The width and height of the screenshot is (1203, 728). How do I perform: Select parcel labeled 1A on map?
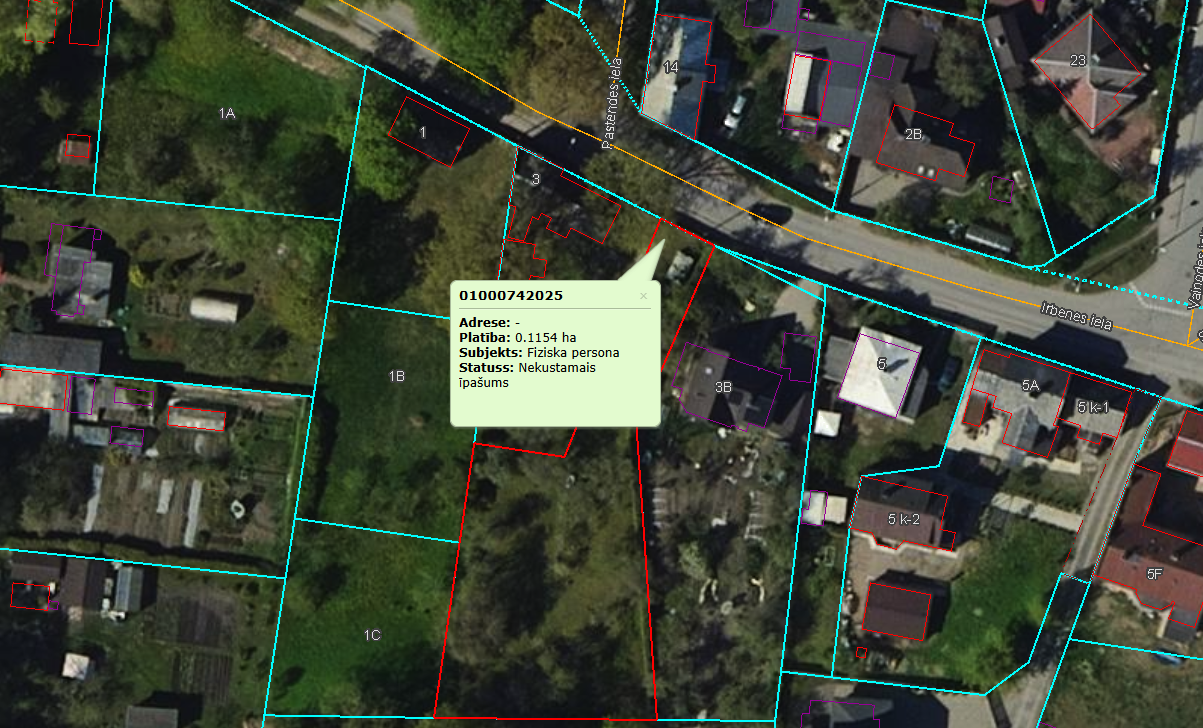[x=227, y=113]
